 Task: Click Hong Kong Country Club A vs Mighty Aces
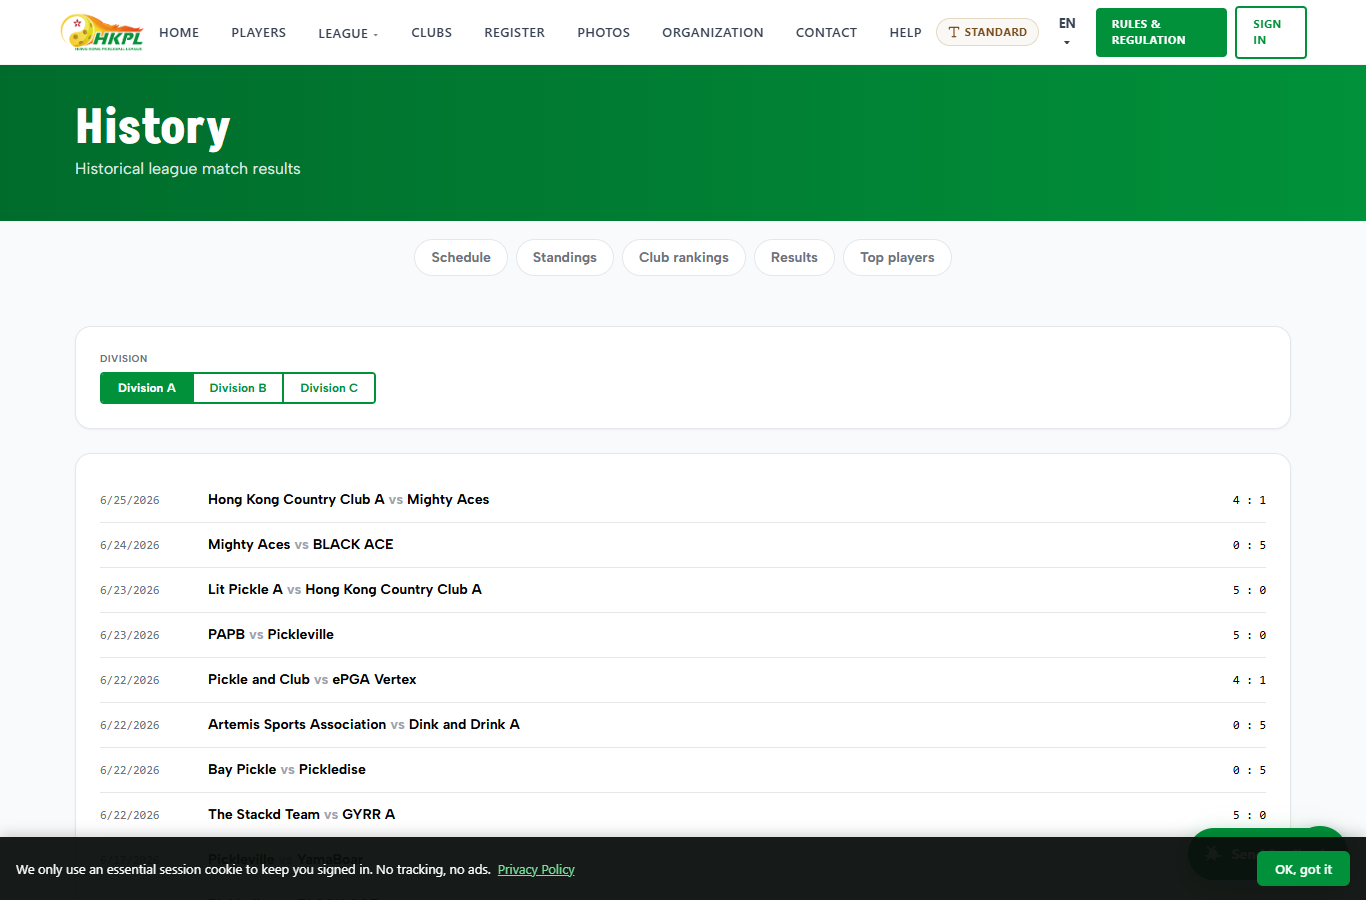pyautogui.click(x=348, y=500)
